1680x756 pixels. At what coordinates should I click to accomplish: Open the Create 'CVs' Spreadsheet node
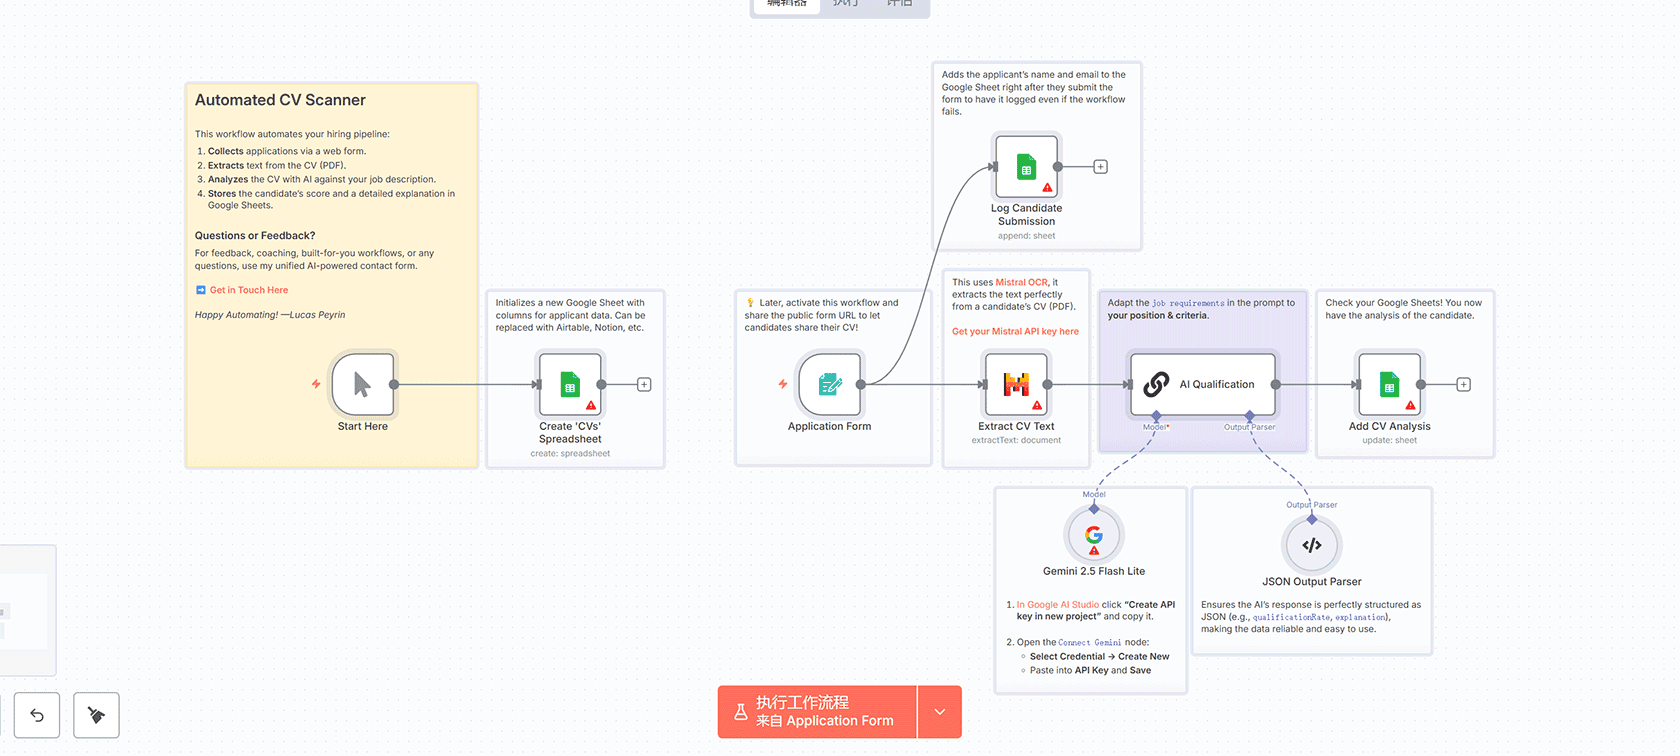(x=570, y=384)
